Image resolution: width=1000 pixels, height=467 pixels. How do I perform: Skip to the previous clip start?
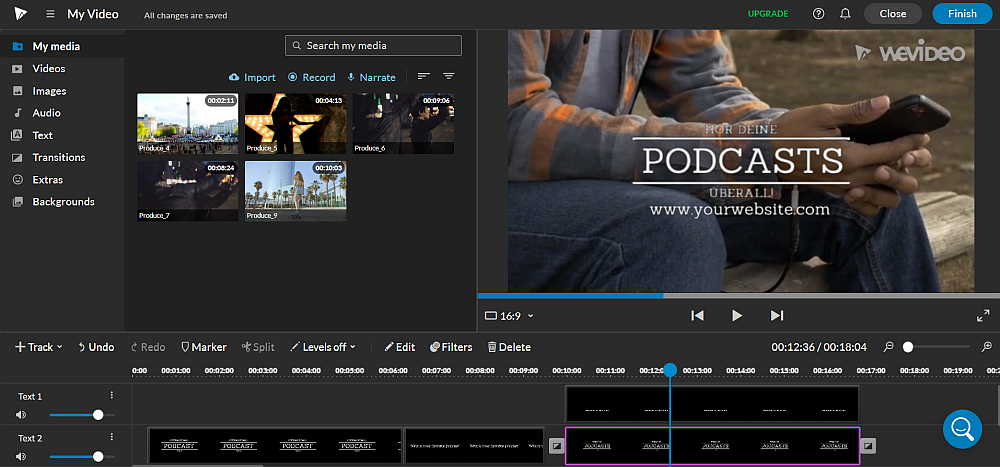pos(697,316)
